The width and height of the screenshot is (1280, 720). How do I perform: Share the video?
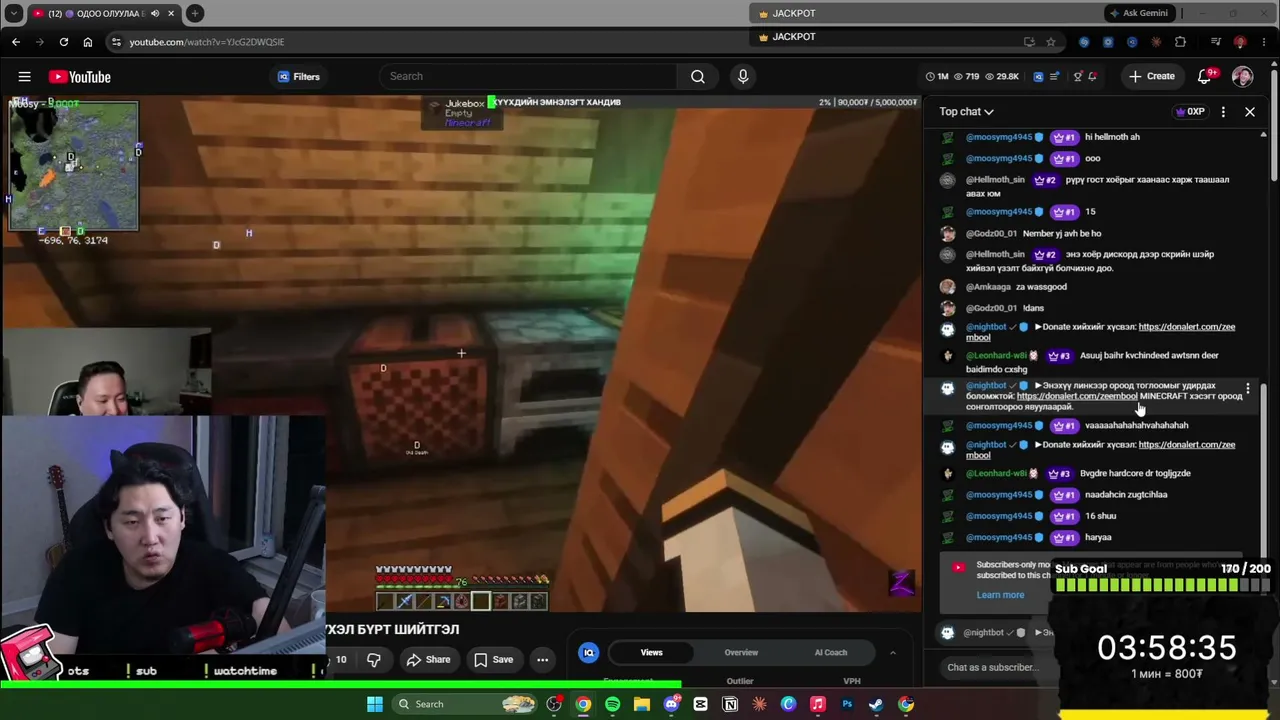pyautogui.click(x=428, y=660)
